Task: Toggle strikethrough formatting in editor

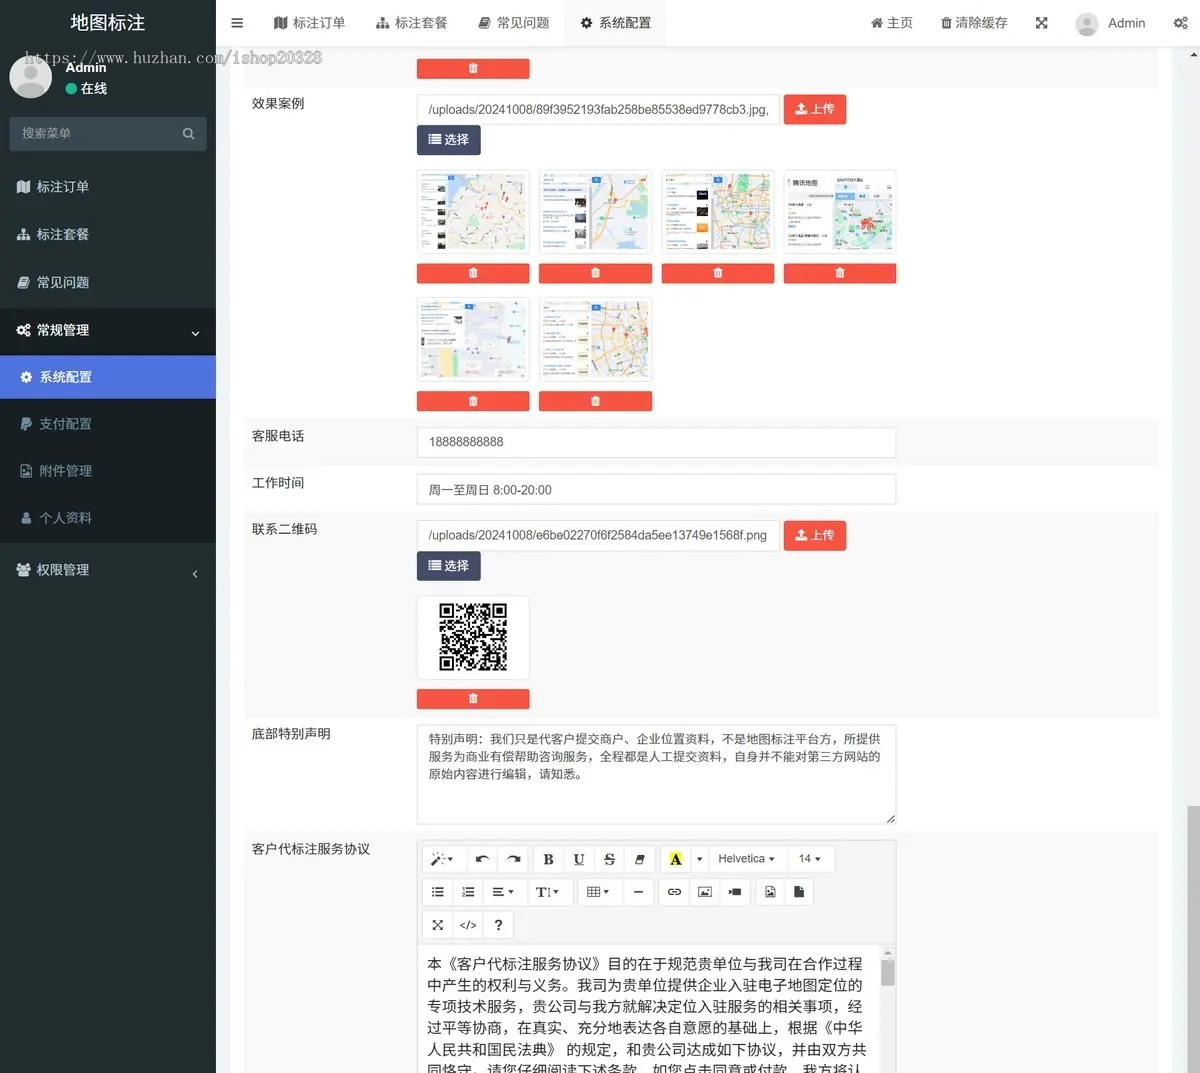Action: click(609, 859)
